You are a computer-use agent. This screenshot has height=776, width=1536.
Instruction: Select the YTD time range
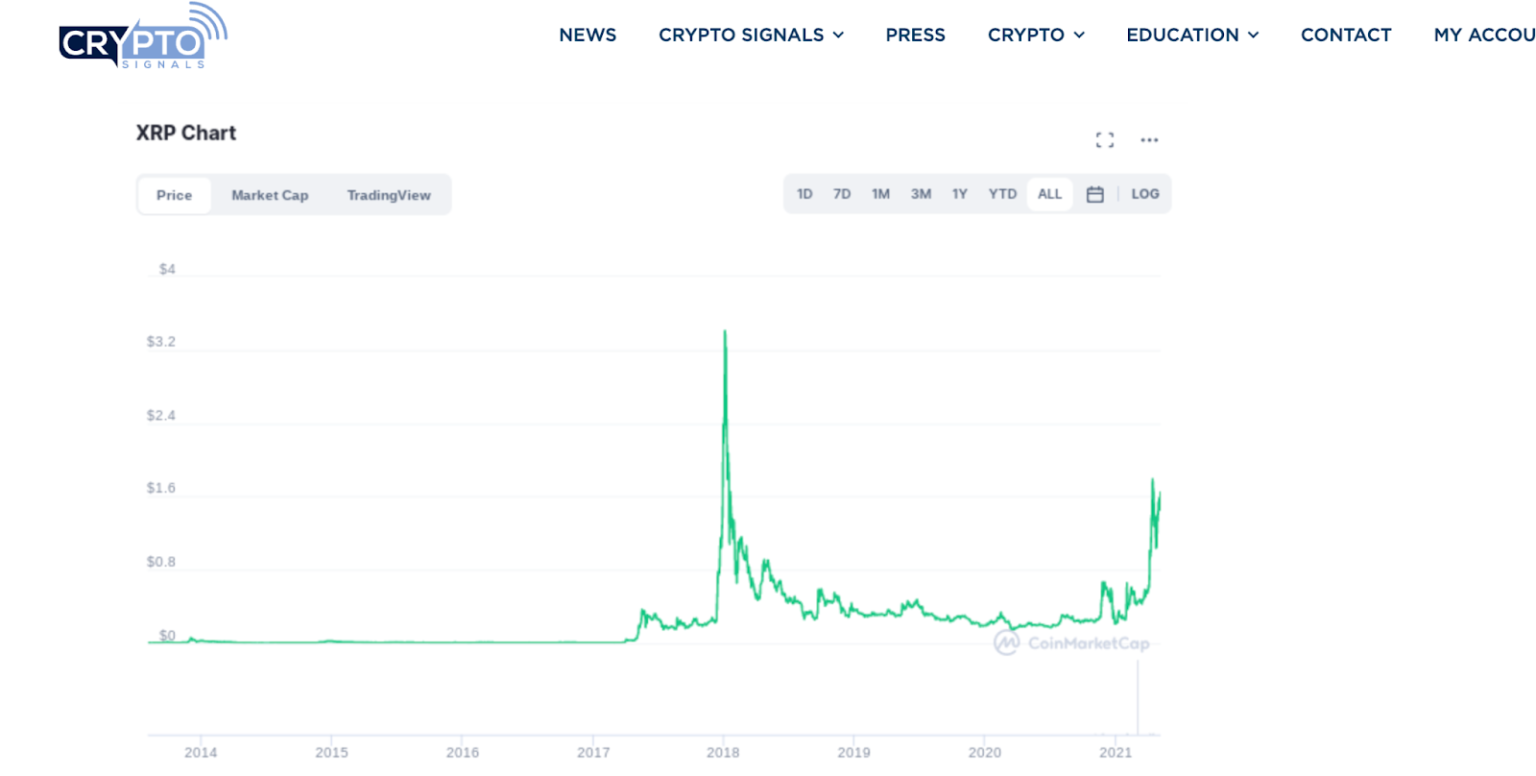pyautogui.click(x=1002, y=194)
